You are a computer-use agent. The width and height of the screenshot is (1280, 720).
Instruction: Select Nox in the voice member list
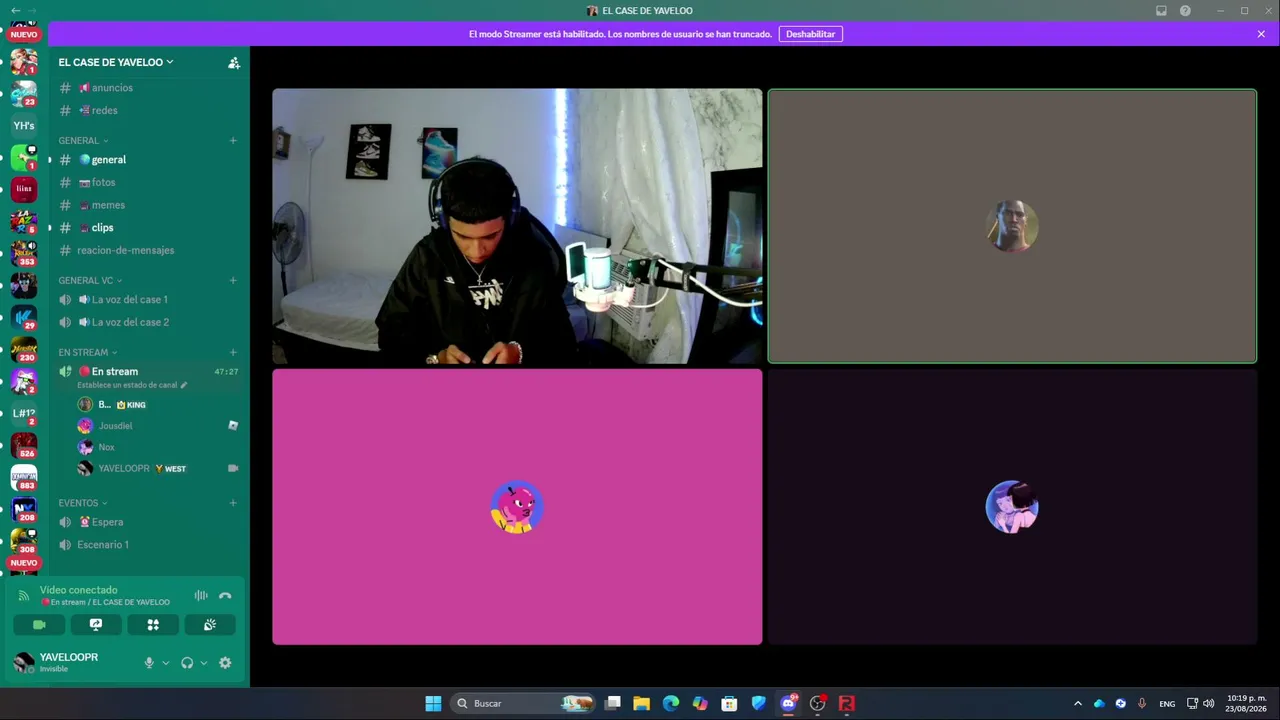[157, 447]
